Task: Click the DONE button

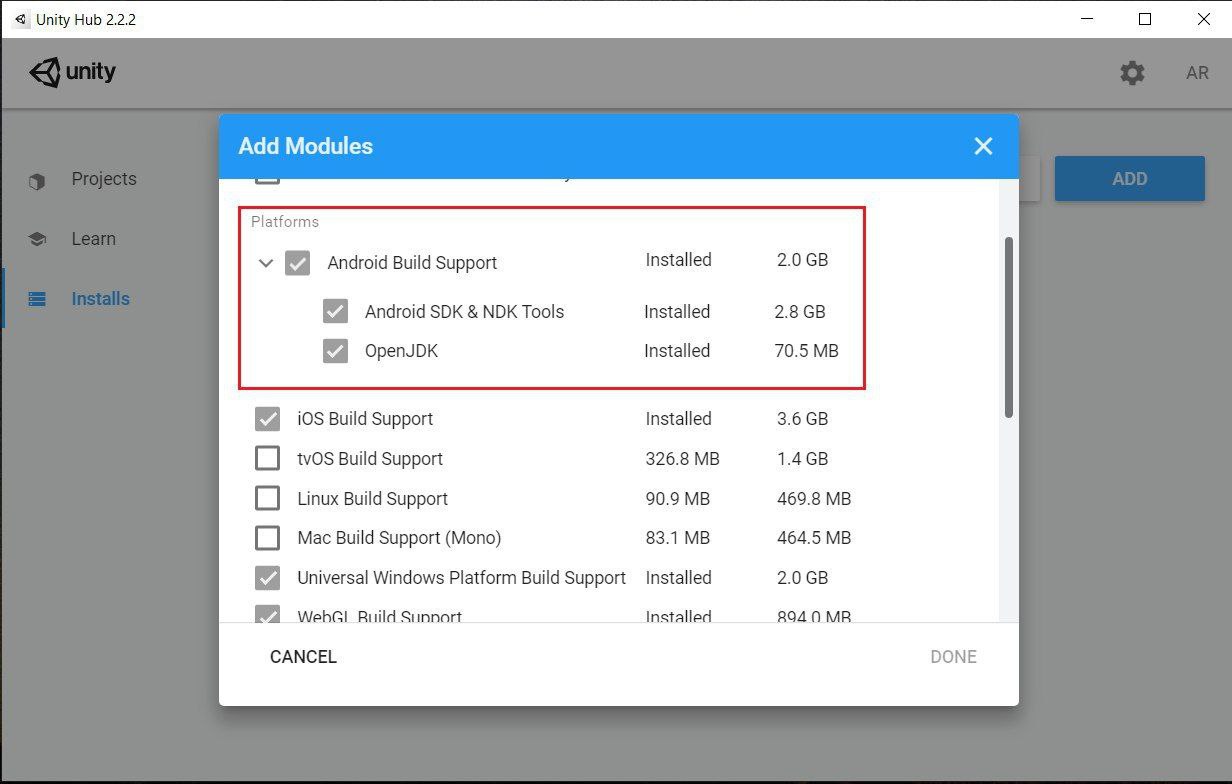Action: (953, 657)
